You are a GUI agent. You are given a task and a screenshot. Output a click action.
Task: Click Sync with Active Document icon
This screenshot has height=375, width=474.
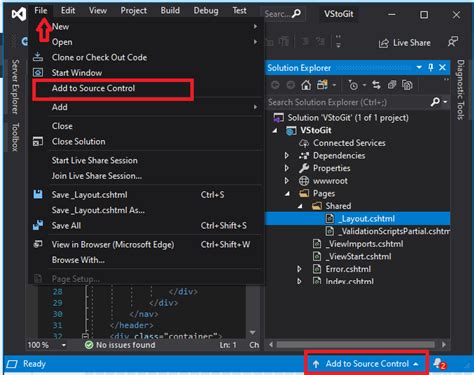pos(376,85)
